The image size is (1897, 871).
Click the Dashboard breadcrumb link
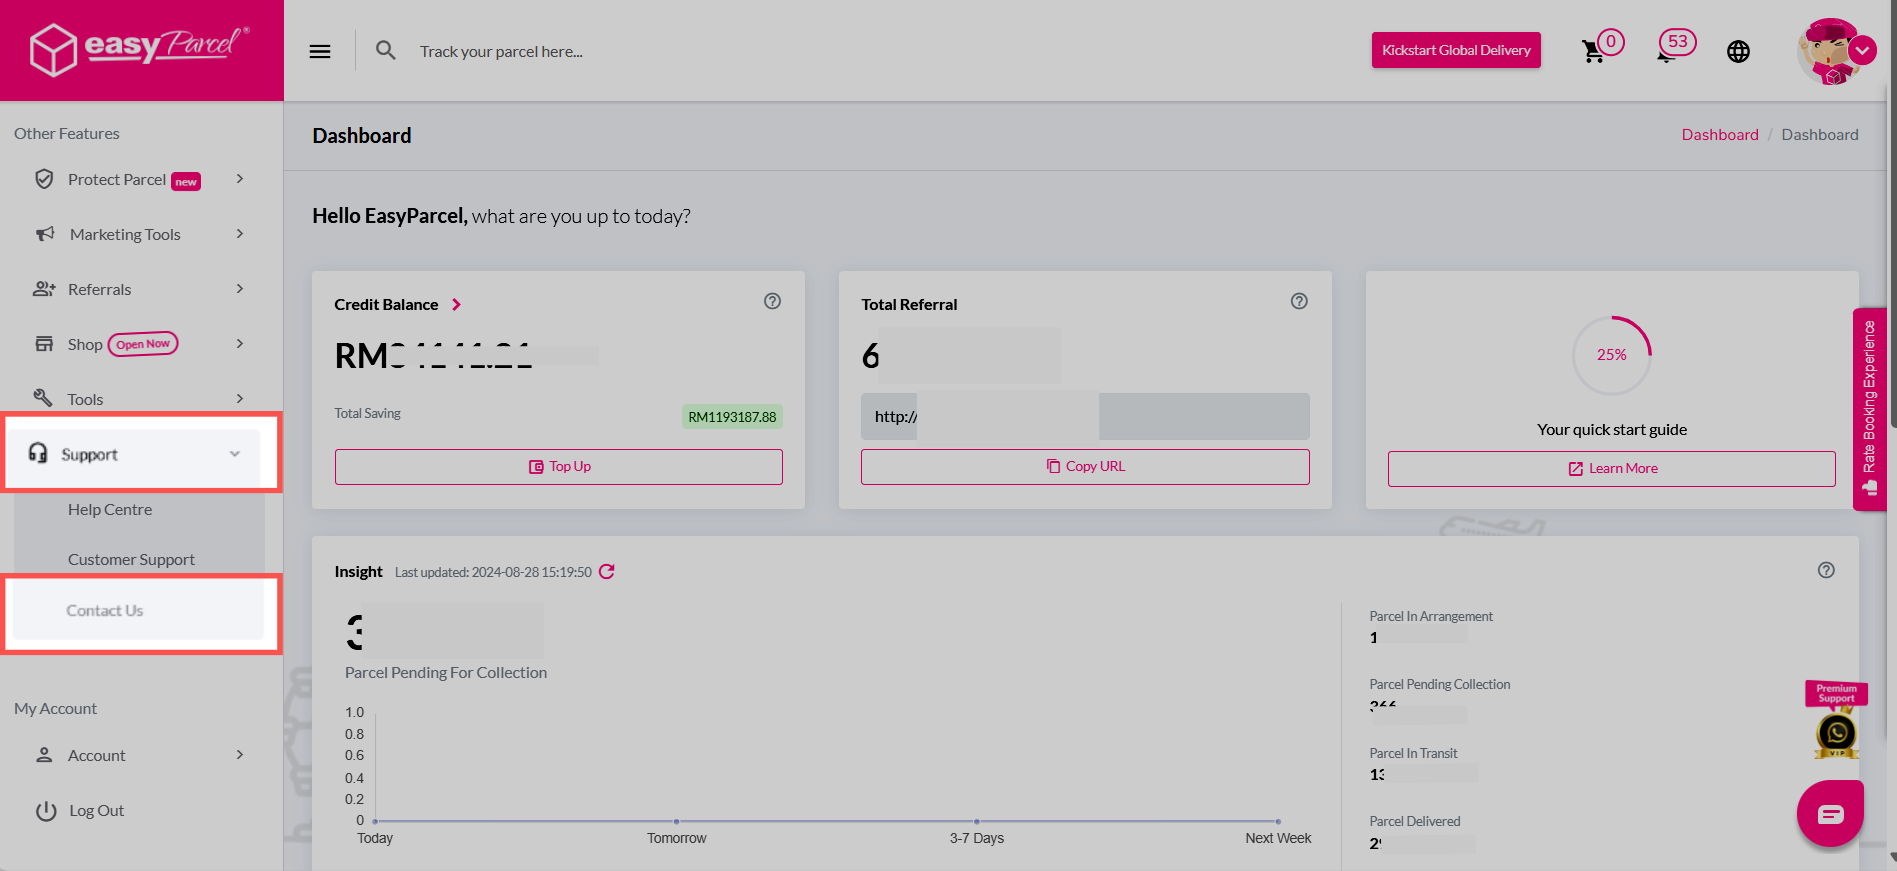(x=1720, y=135)
